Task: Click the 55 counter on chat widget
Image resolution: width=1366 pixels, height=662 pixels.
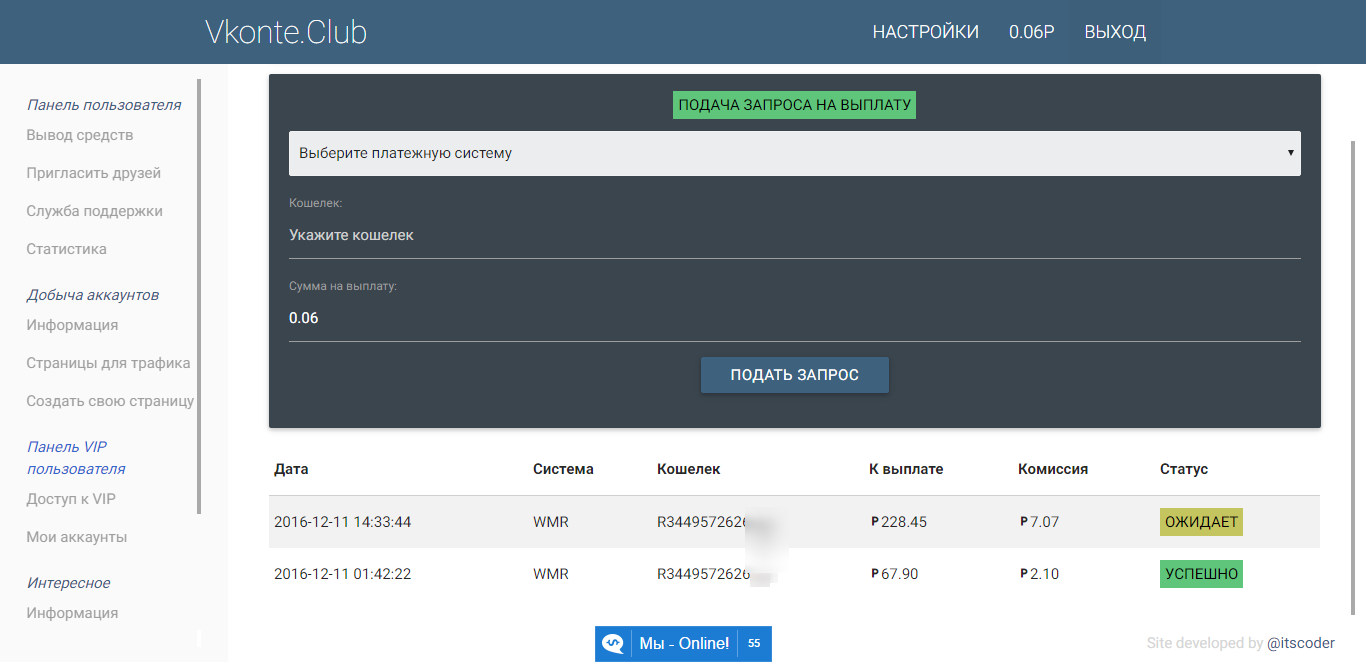Action: click(754, 644)
